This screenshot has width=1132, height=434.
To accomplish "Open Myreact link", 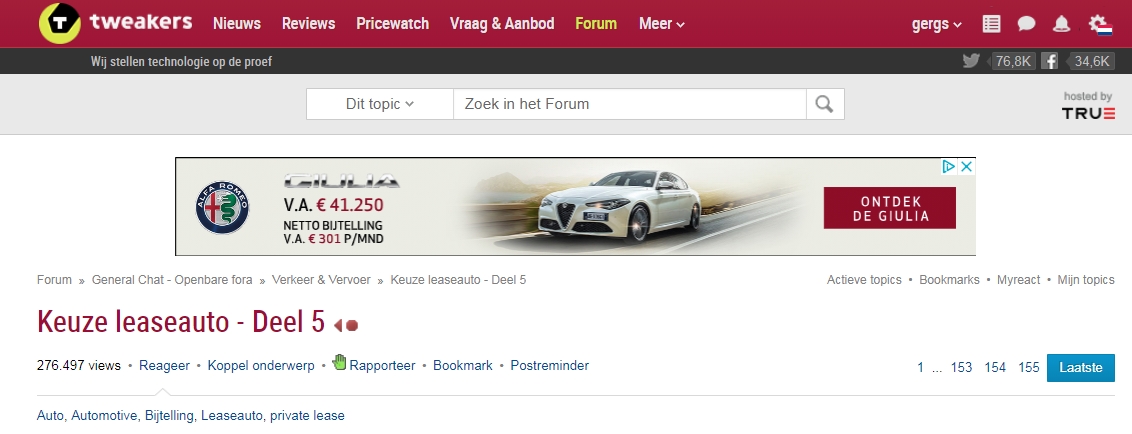I will pyautogui.click(x=1019, y=279).
